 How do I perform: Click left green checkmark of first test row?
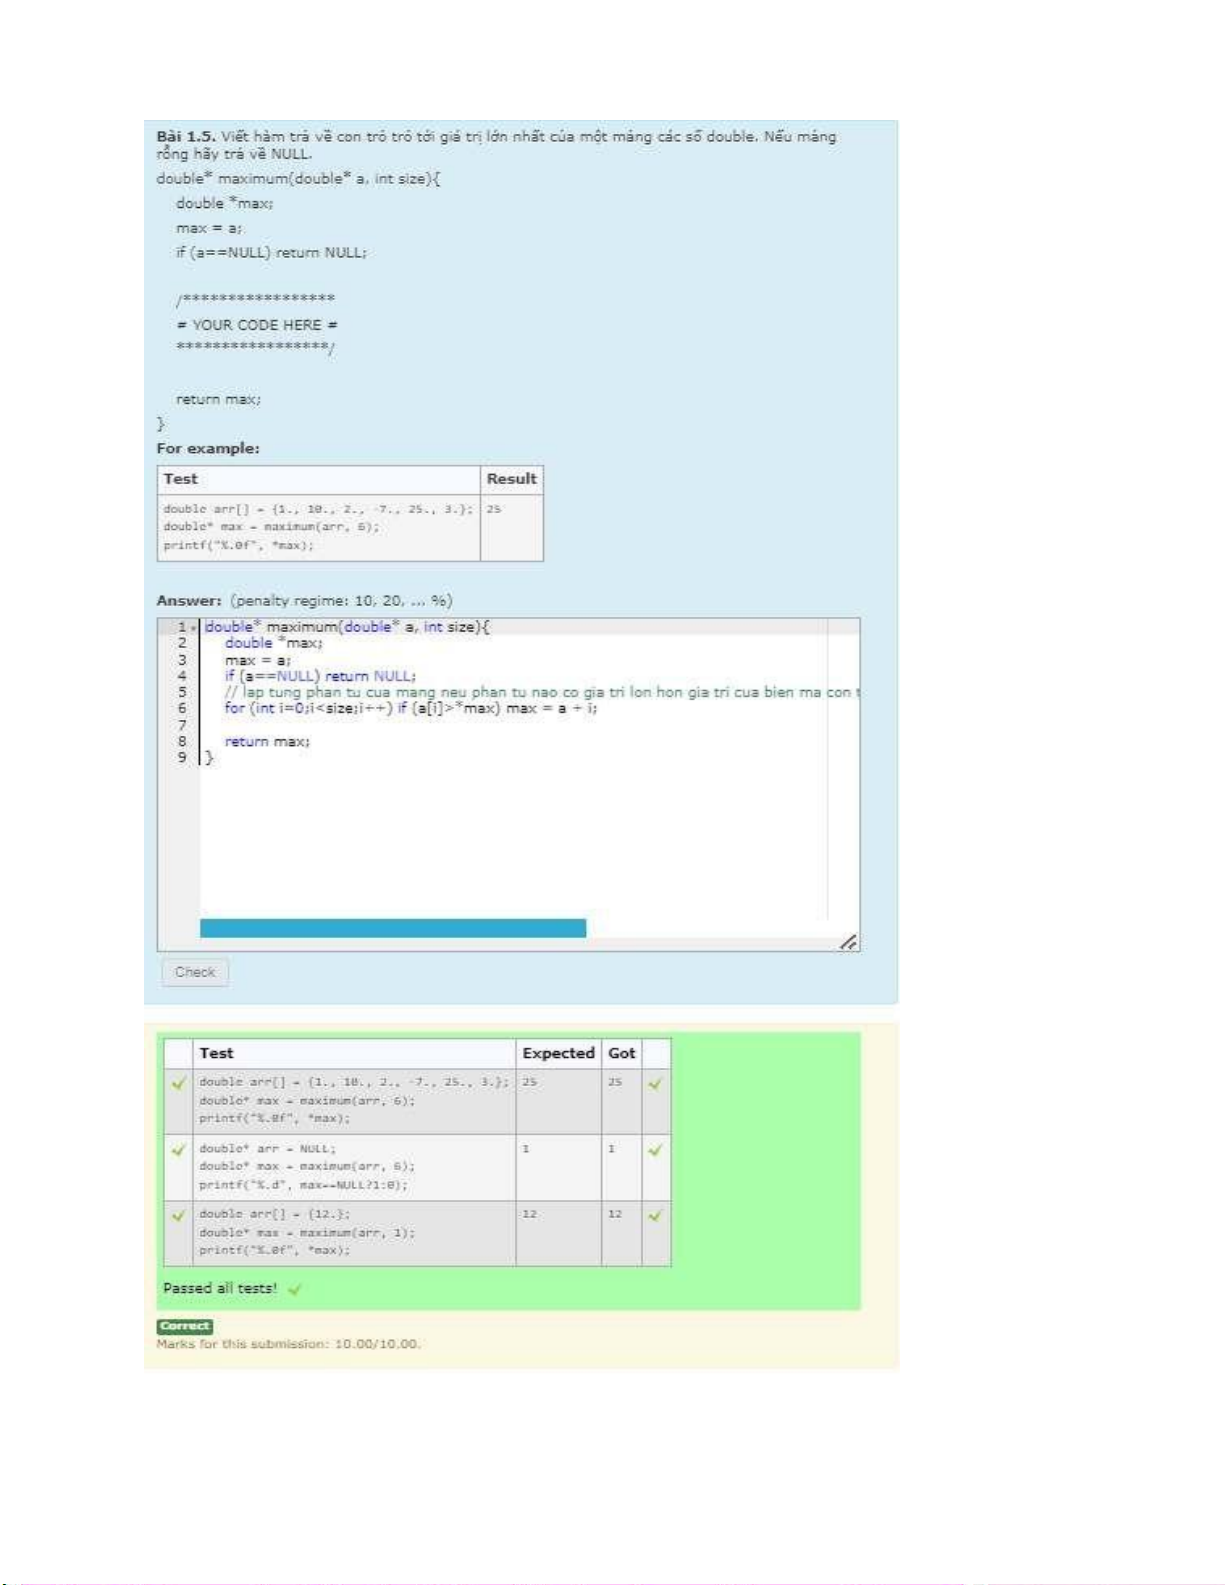point(179,1083)
